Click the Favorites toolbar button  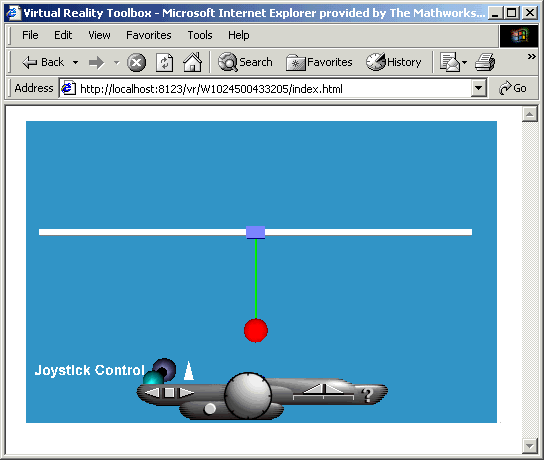tap(319, 62)
